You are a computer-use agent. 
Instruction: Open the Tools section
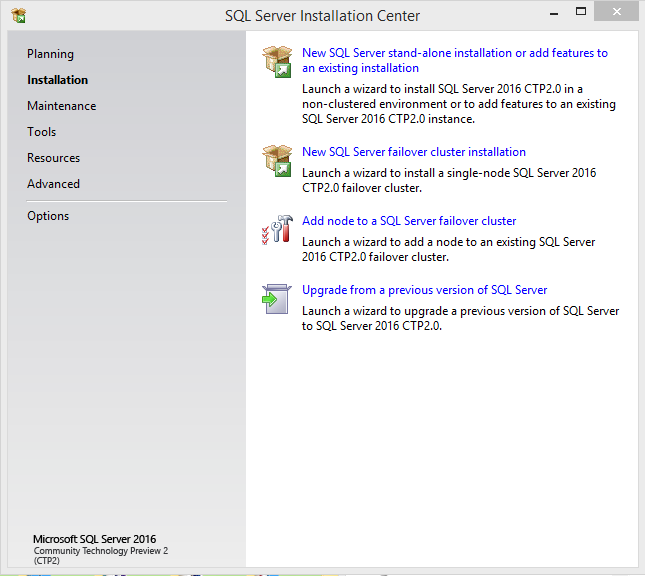pos(42,132)
